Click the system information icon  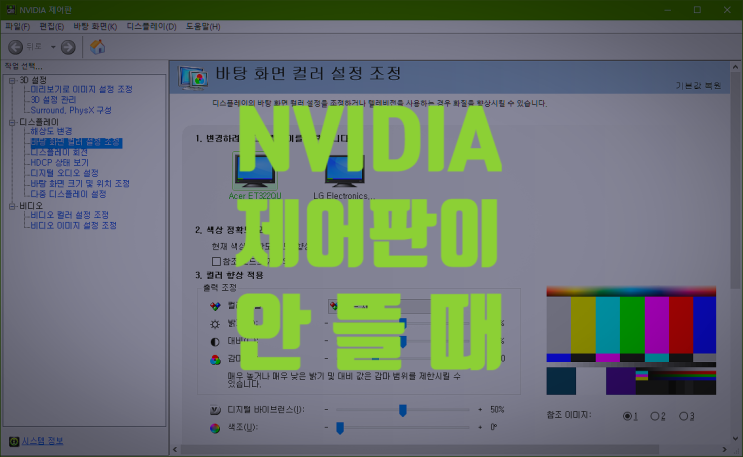click(14, 441)
